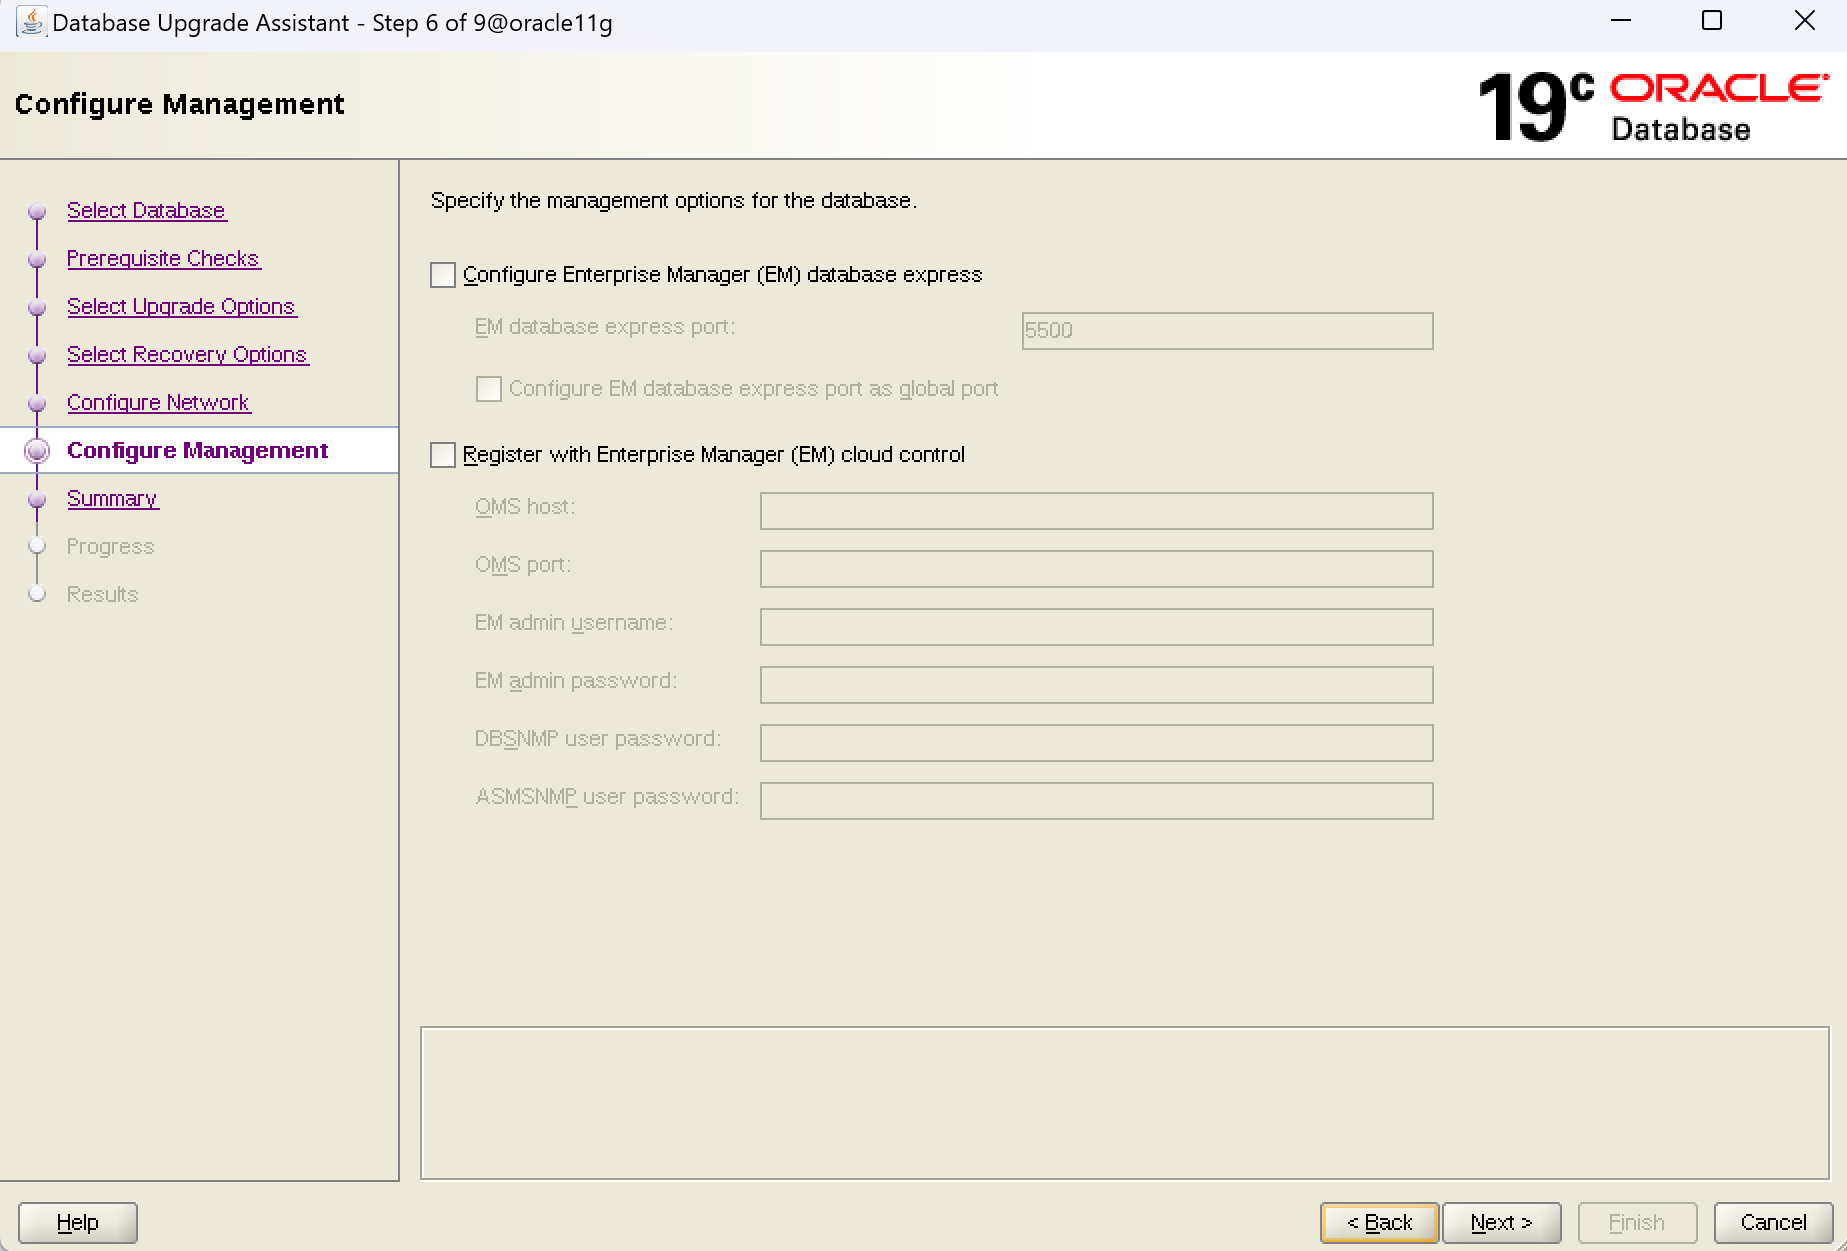Jump to Select Upgrade Options step
This screenshot has height=1251, width=1847.
coord(181,307)
